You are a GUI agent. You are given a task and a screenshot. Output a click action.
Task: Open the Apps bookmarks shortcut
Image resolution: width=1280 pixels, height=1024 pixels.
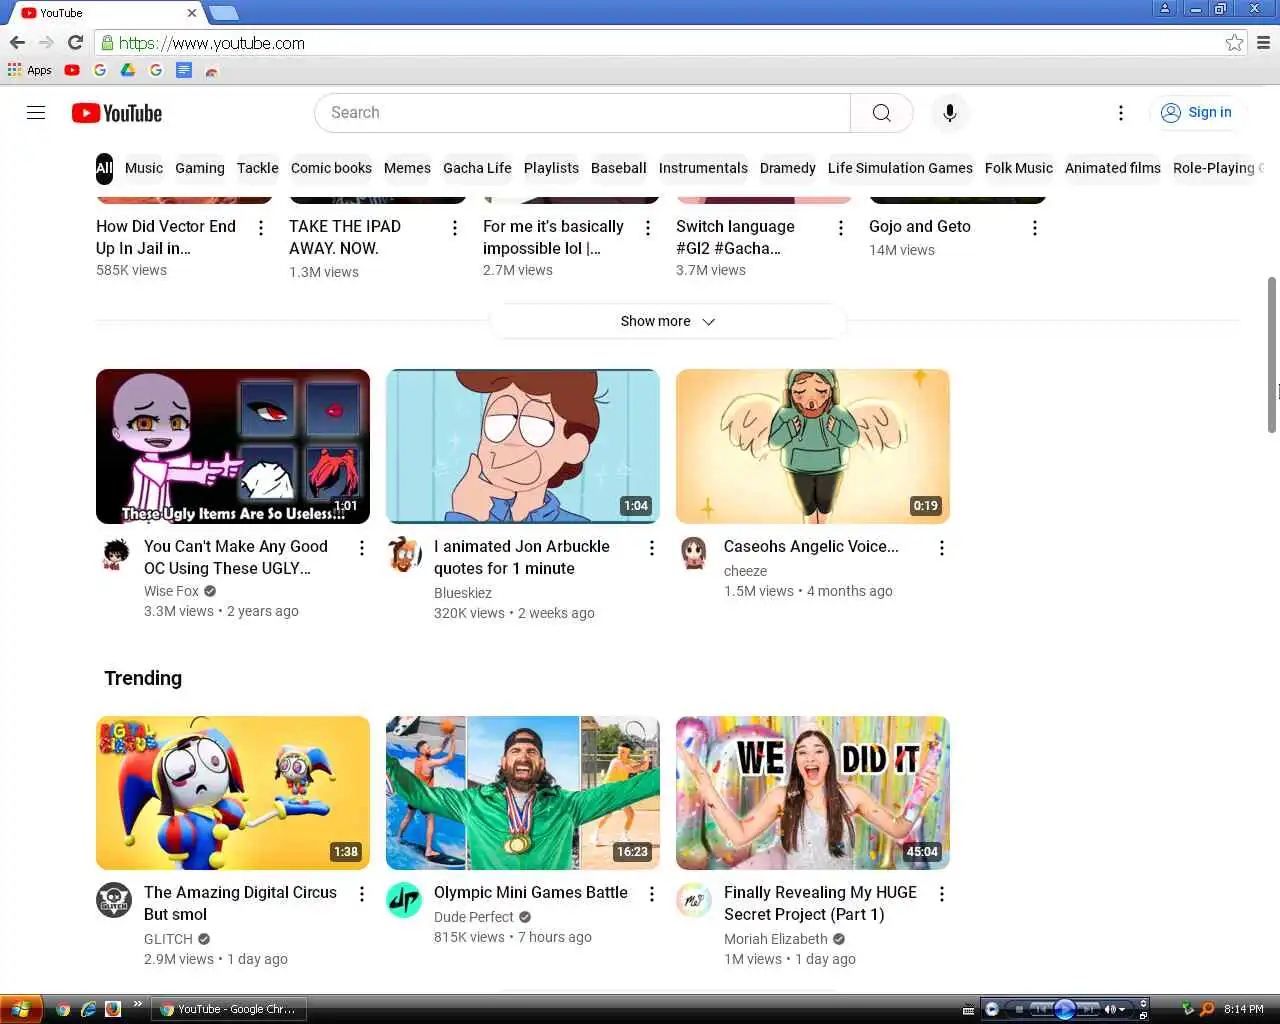(x=30, y=70)
